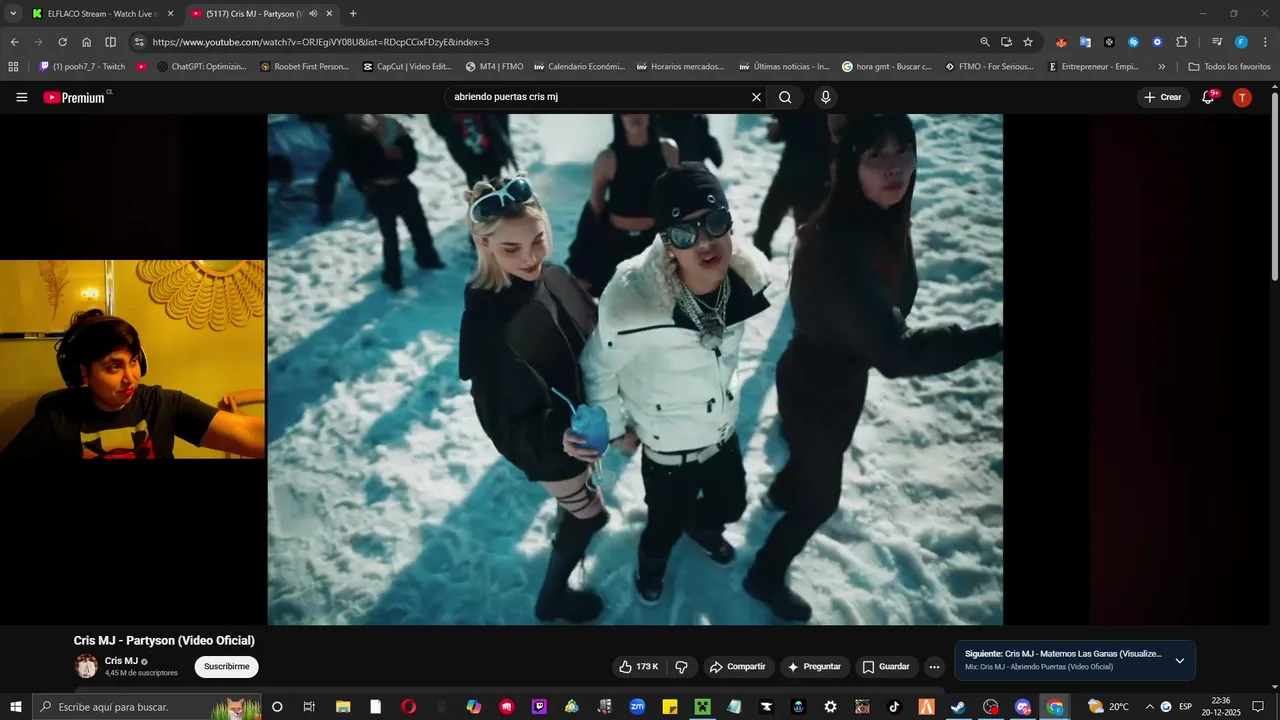Open TikTok from the taskbar
Screen dimensions: 1280x720
coord(894,707)
